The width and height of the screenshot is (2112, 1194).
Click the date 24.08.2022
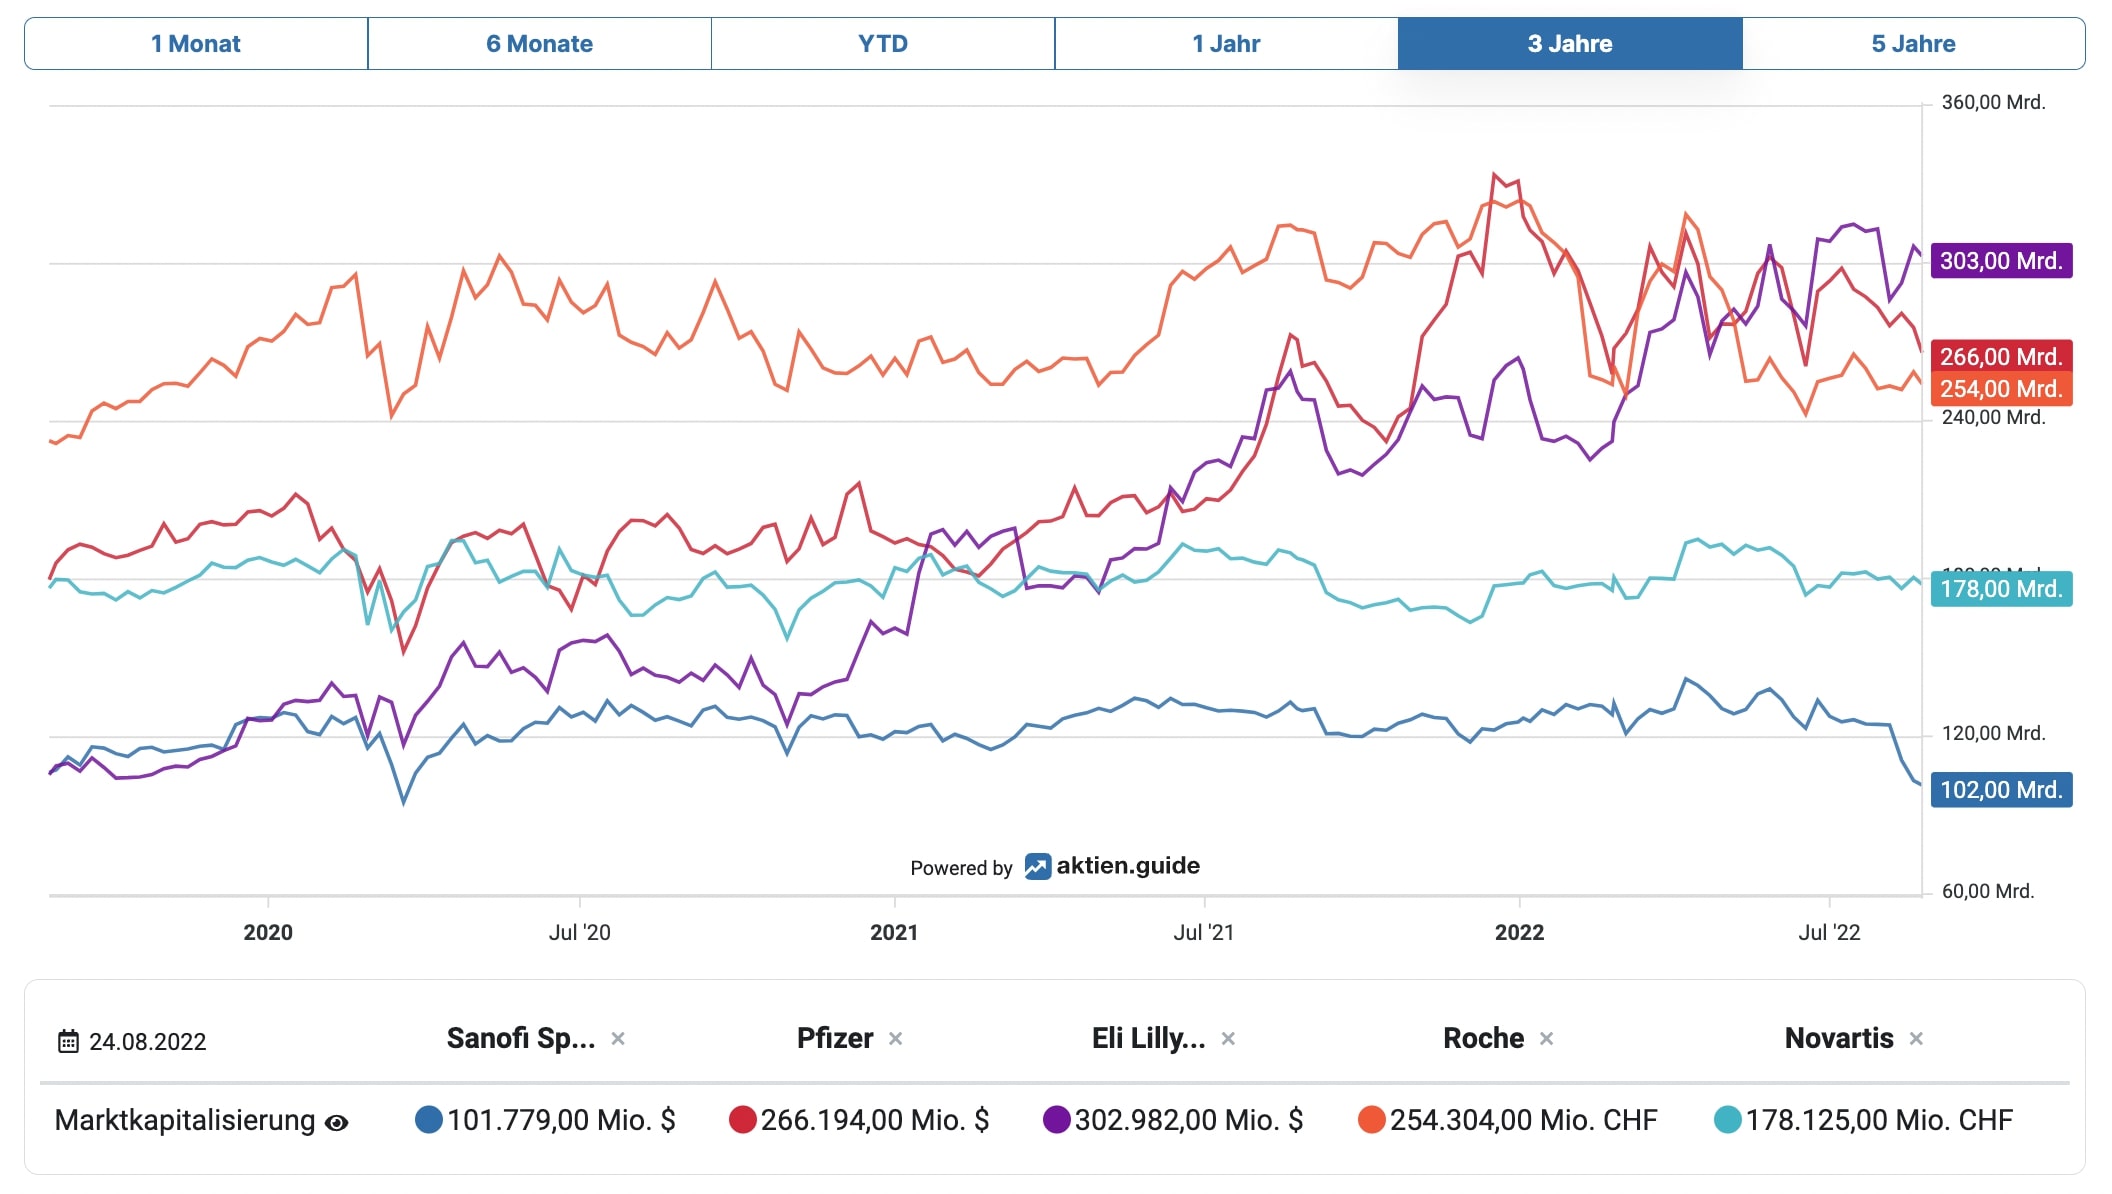point(148,1042)
